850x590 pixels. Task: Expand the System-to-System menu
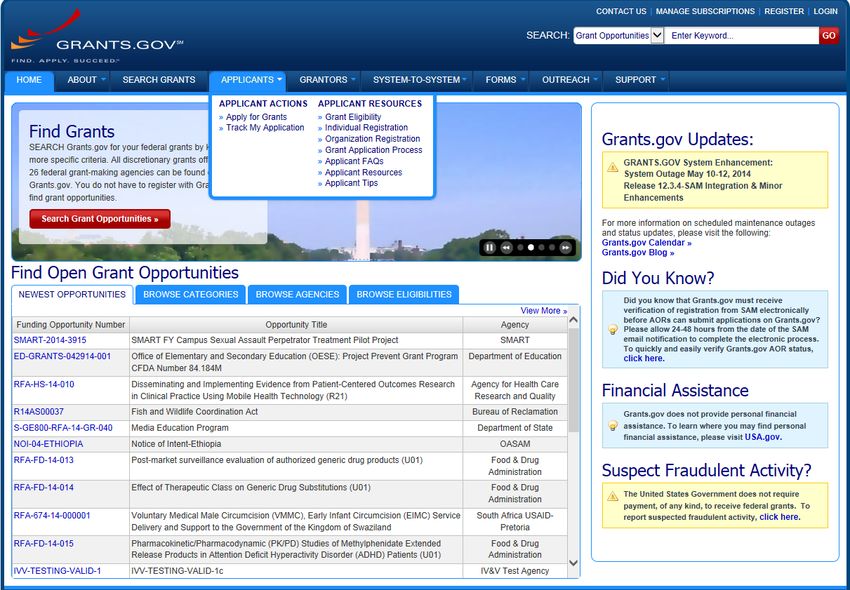[x=418, y=80]
